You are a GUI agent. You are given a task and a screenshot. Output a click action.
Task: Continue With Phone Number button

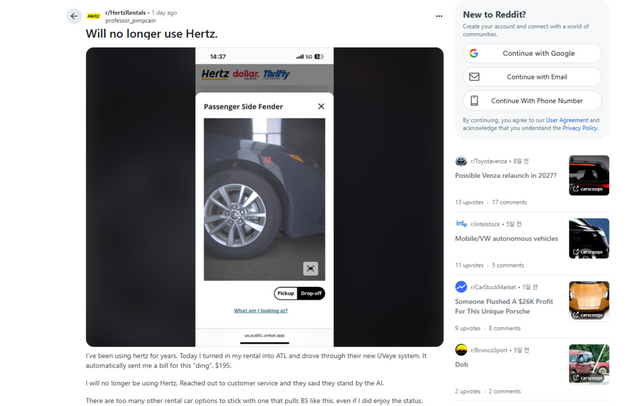532,100
